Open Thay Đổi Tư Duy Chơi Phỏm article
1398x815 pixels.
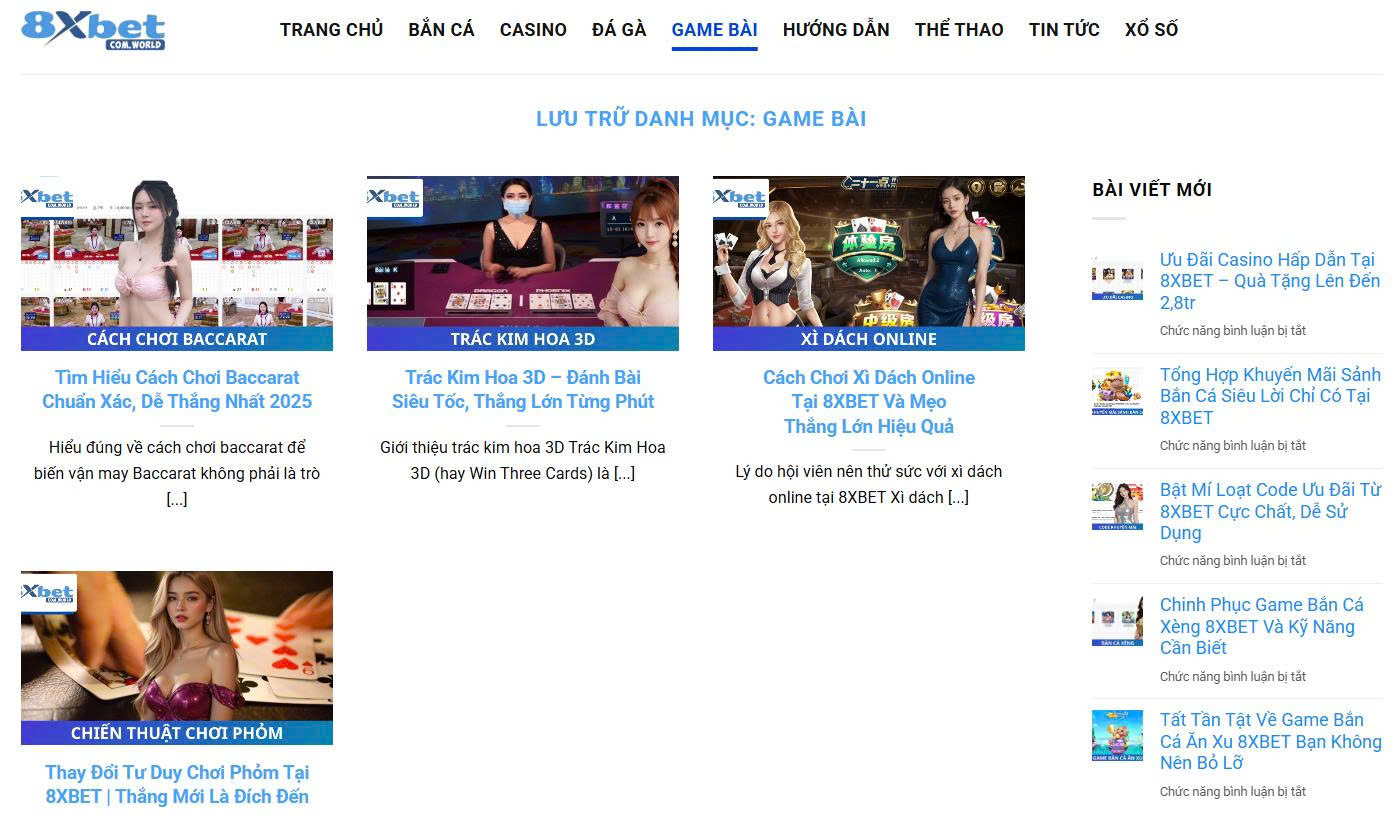177,784
